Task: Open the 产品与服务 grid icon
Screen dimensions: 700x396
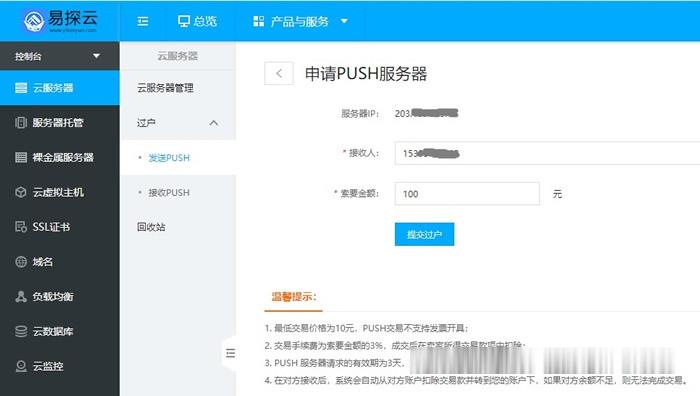Action: (258, 21)
